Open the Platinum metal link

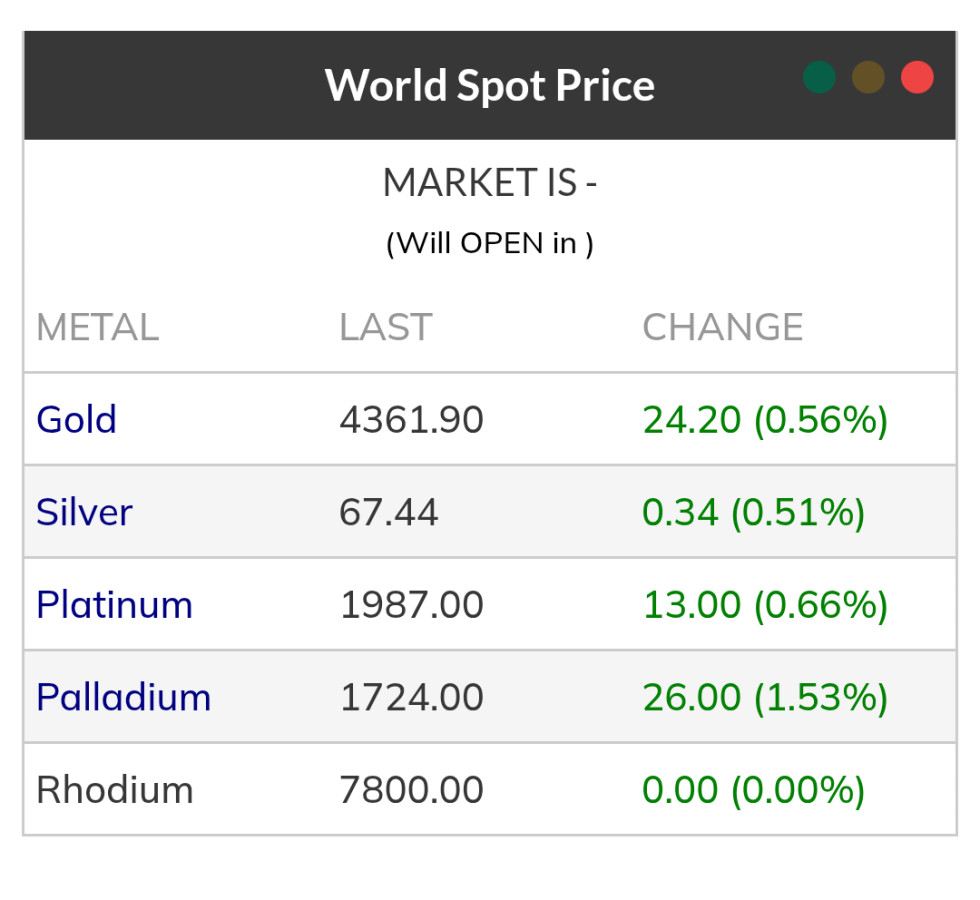point(114,605)
